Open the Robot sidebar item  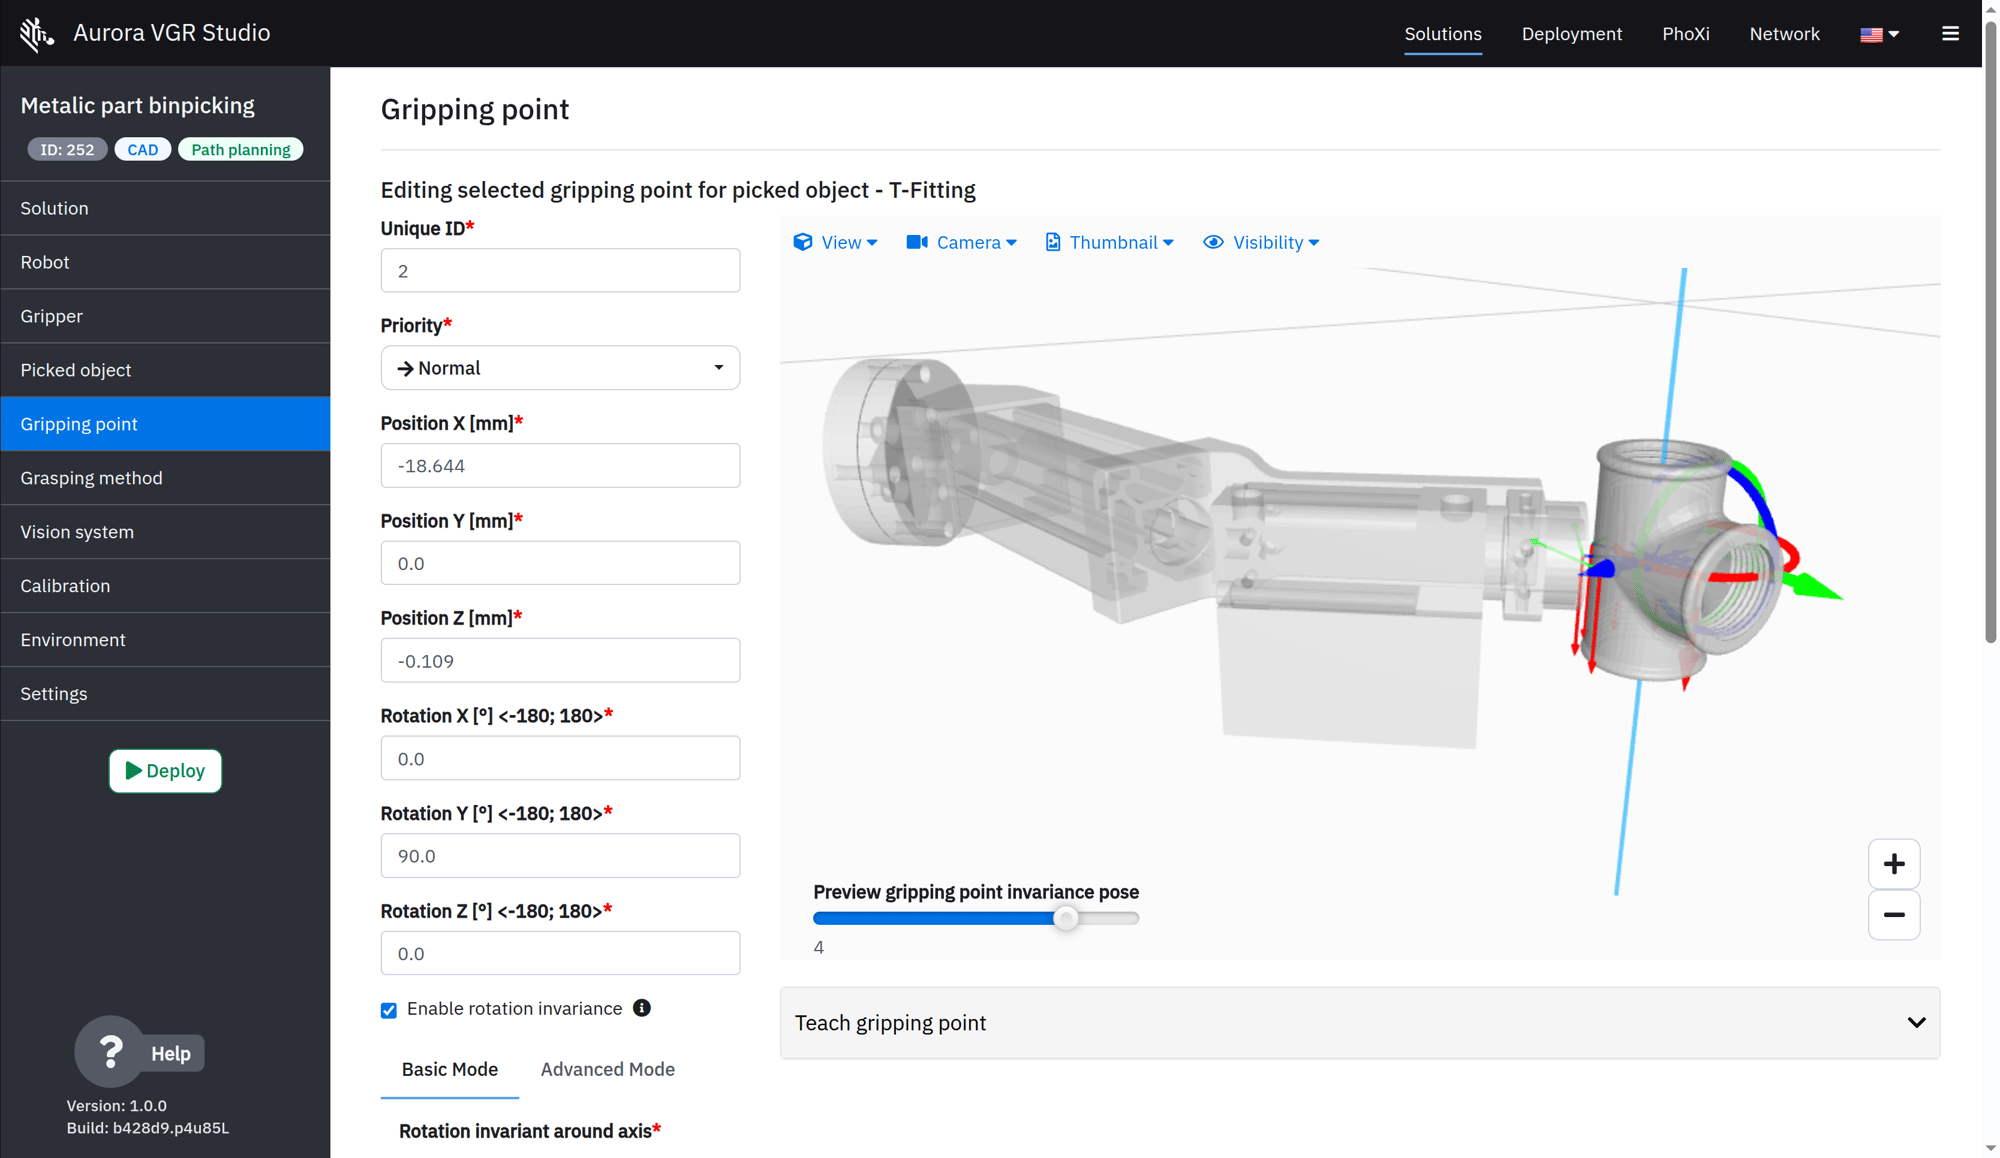[165, 262]
